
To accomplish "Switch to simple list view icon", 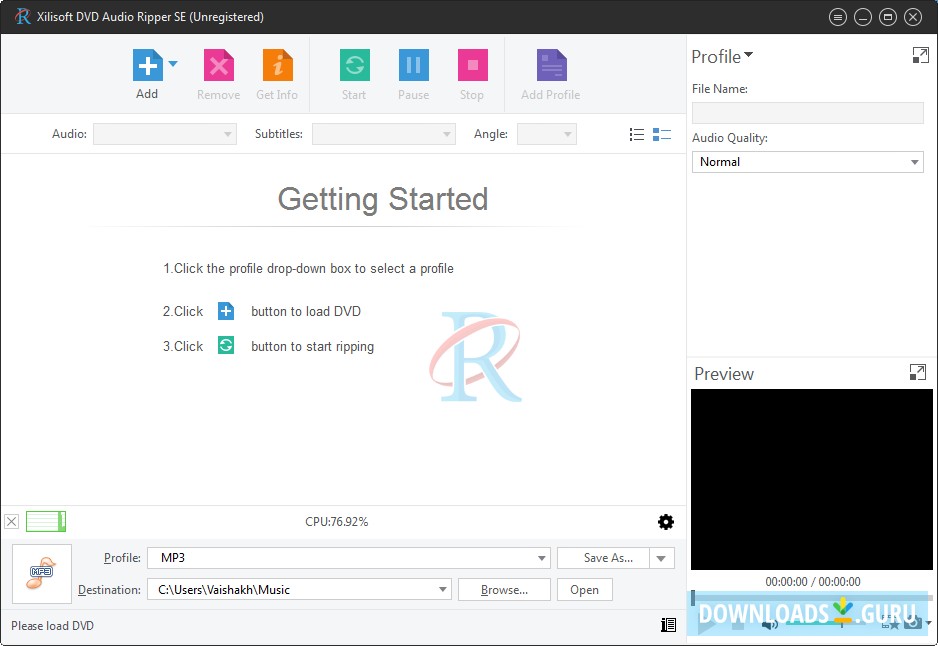I will 636,135.
